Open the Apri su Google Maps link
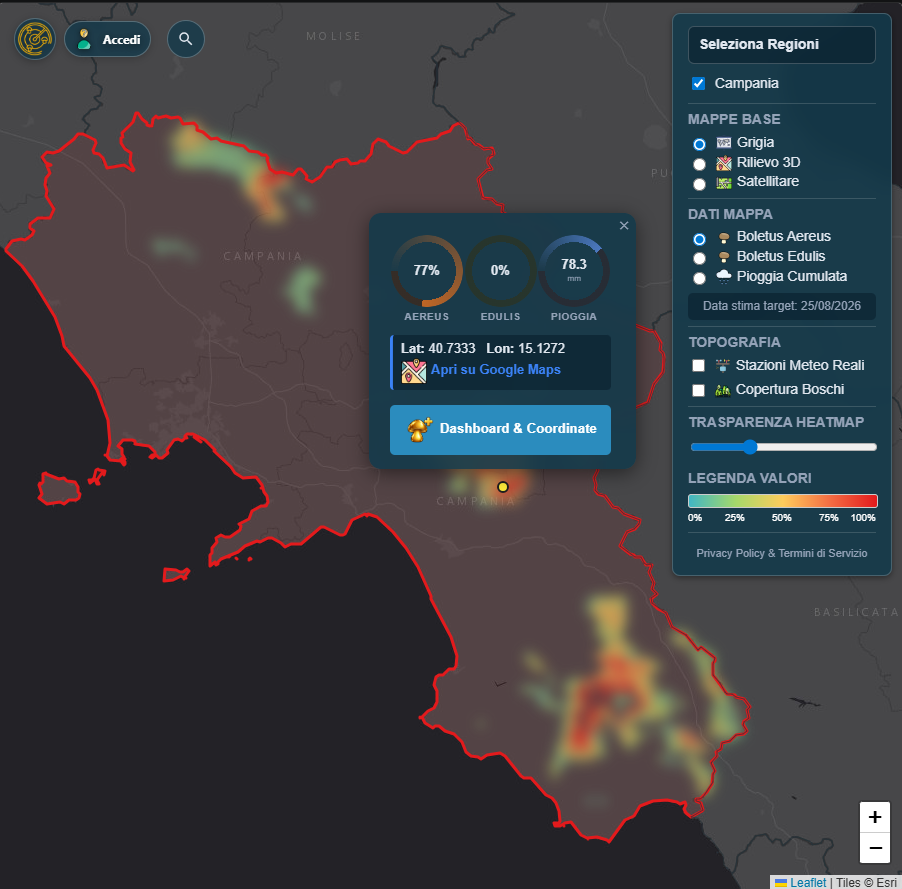 tap(495, 369)
